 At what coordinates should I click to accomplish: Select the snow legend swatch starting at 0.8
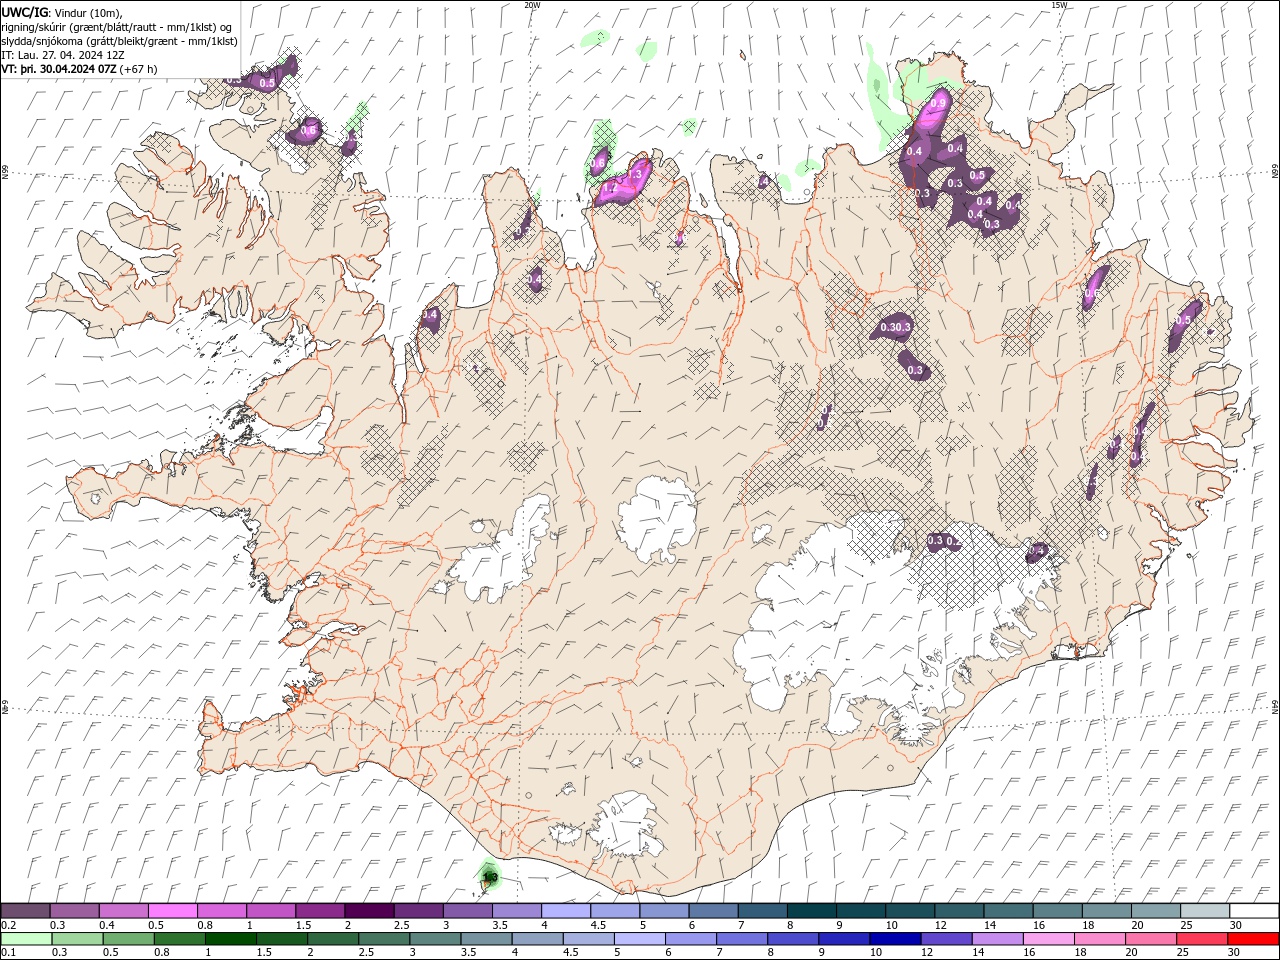click(222, 911)
